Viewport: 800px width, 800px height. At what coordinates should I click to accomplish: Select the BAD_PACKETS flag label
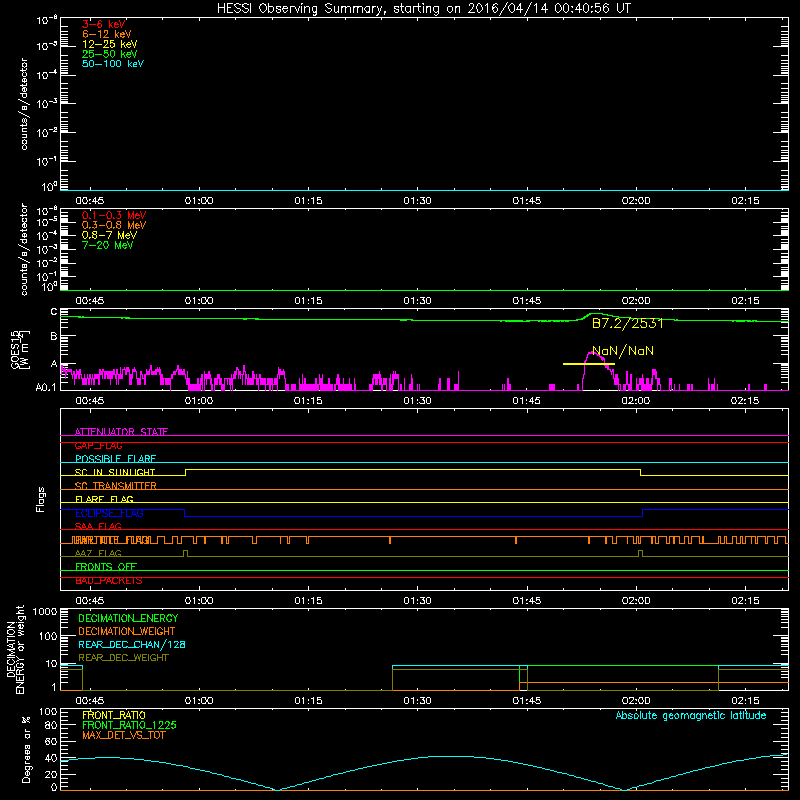[108, 581]
